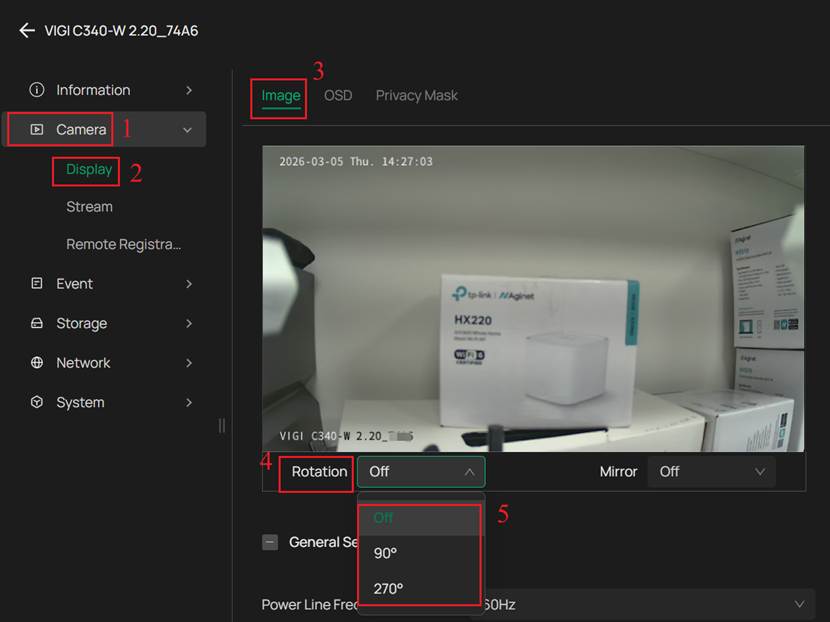Switch to the OSD tab
Image resolution: width=830 pixels, height=622 pixels.
(x=338, y=95)
